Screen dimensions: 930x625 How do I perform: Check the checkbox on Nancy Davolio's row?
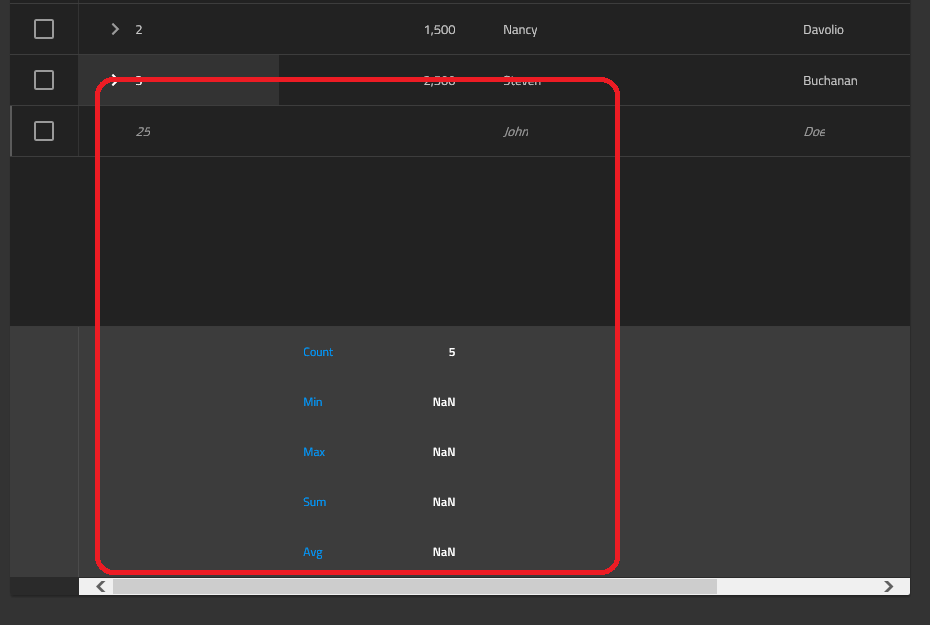(x=43, y=29)
